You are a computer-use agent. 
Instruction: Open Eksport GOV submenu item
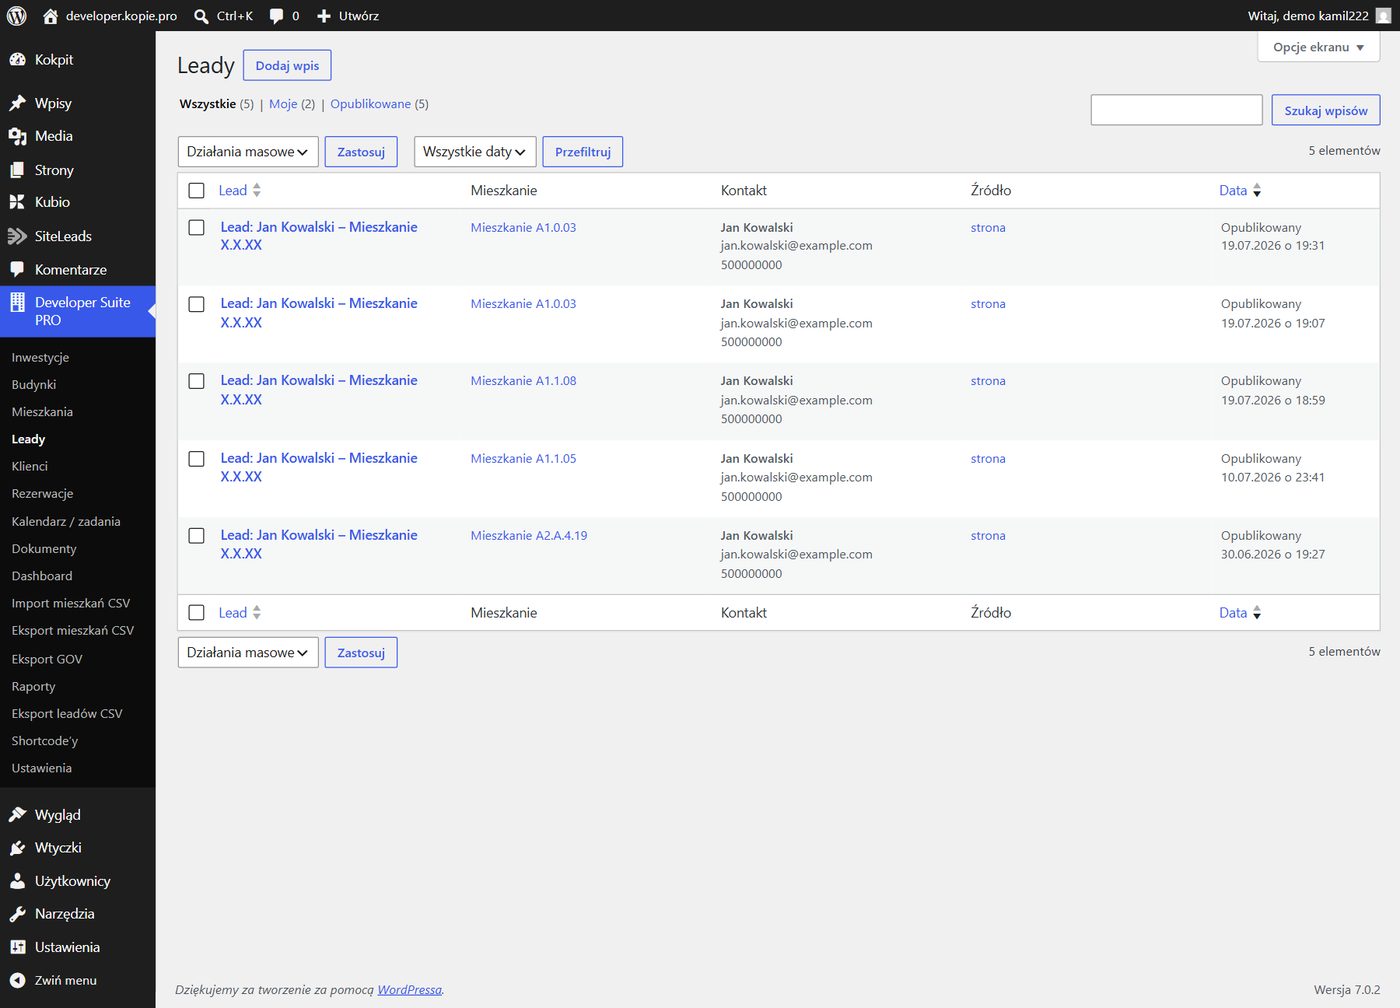coord(47,659)
